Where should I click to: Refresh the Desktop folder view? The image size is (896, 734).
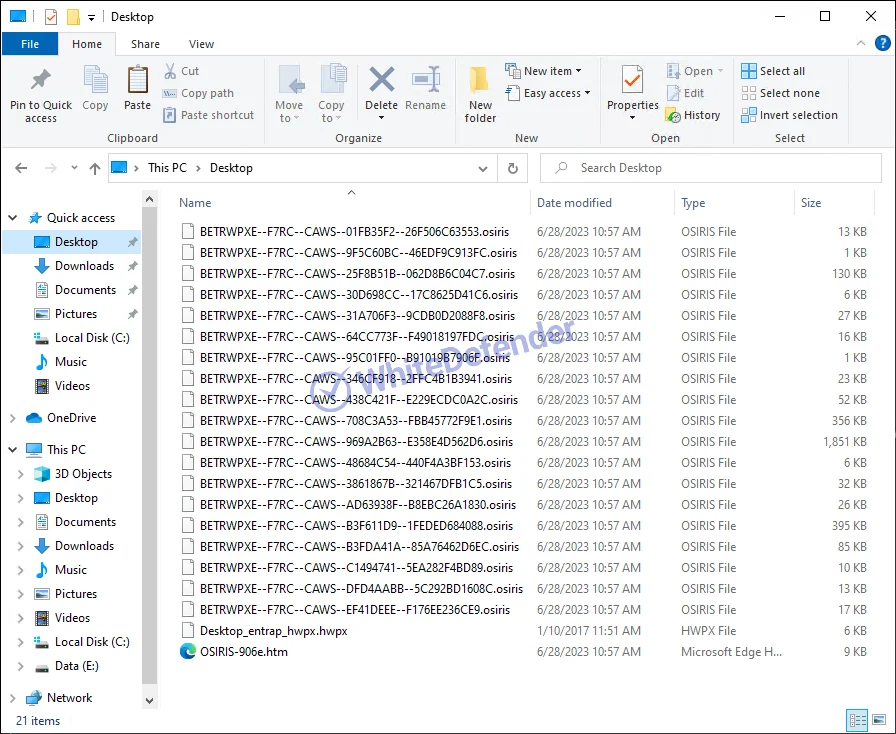[x=513, y=168]
